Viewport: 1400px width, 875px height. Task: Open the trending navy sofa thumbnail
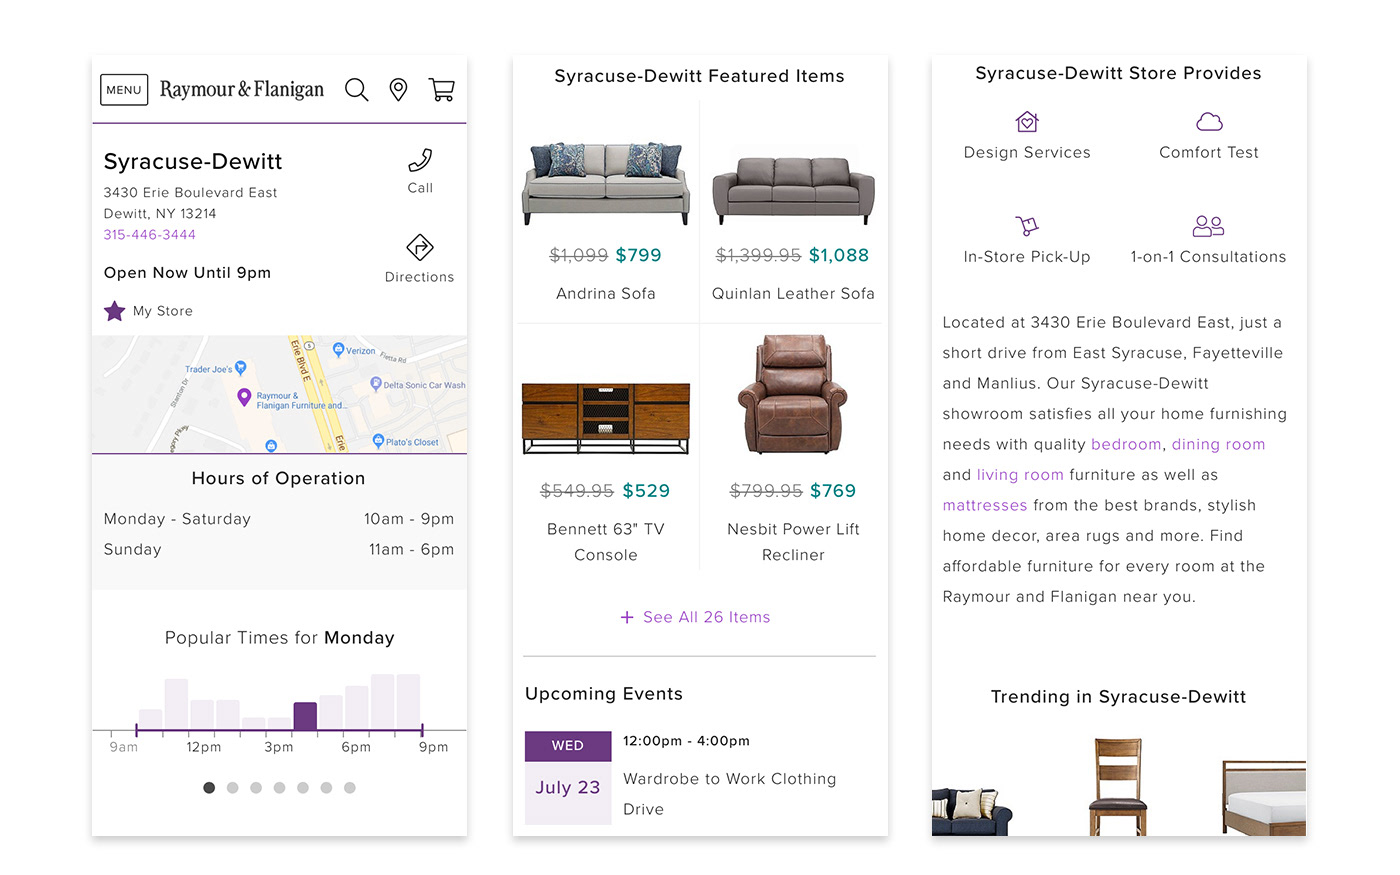click(x=971, y=812)
